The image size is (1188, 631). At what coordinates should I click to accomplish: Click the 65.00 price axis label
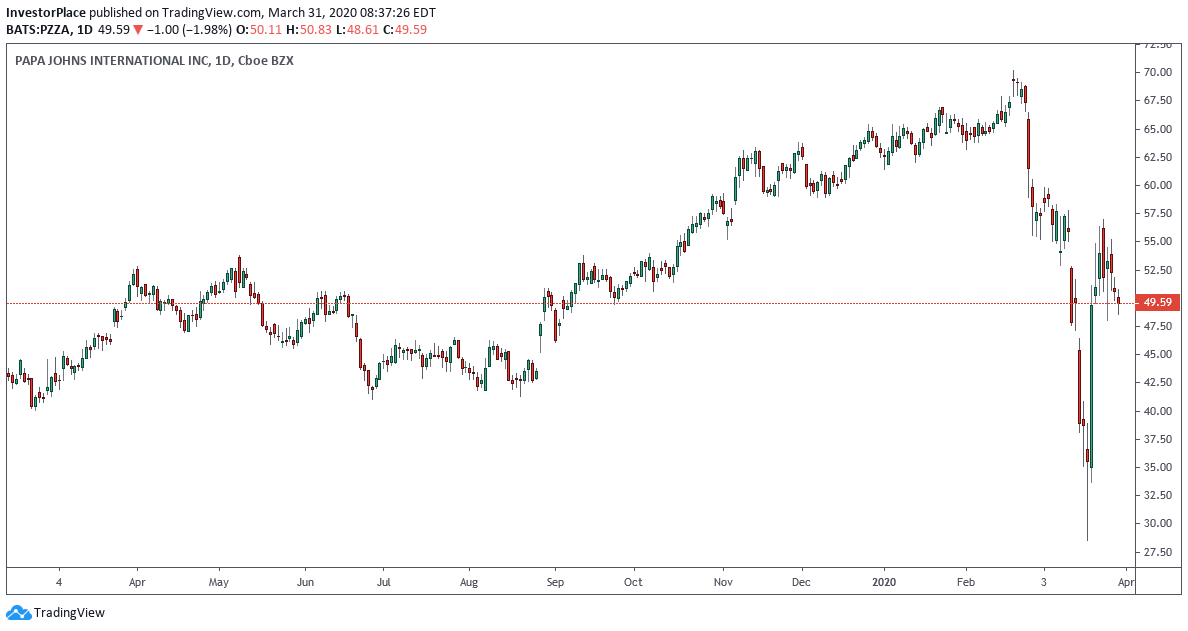1158,129
